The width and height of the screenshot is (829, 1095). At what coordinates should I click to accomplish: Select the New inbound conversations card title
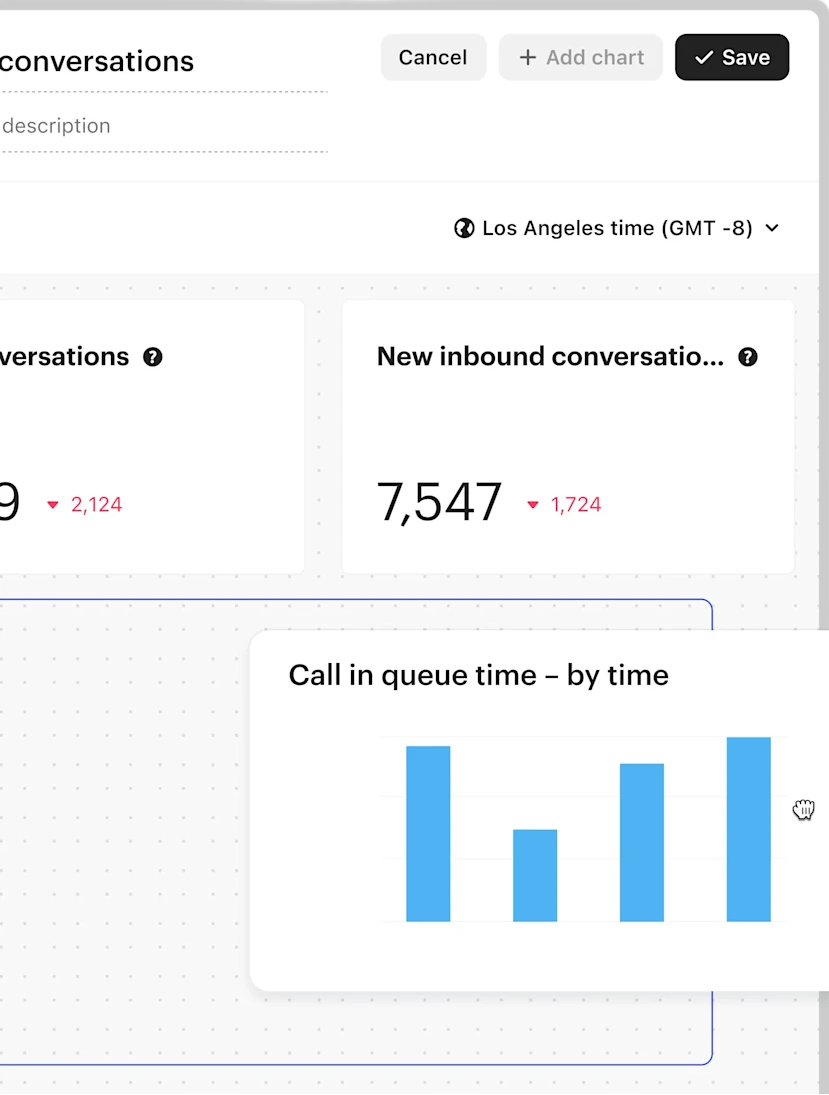(x=550, y=357)
